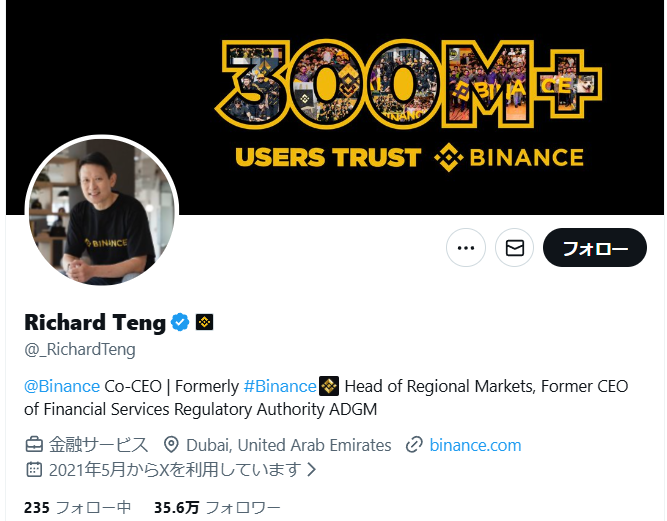Click the Binance affiliate badge beside name
This screenshot has width=667, height=521.
(x=205, y=322)
